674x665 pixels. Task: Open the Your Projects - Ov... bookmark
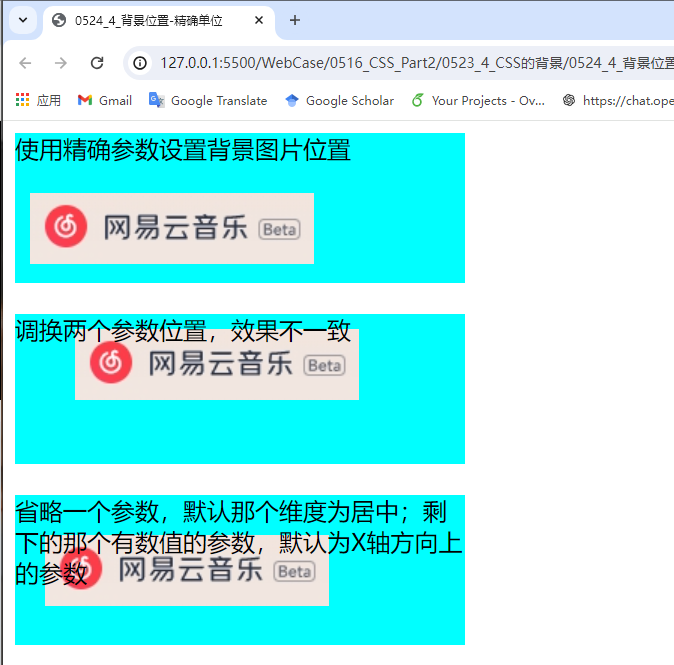[478, 100]
